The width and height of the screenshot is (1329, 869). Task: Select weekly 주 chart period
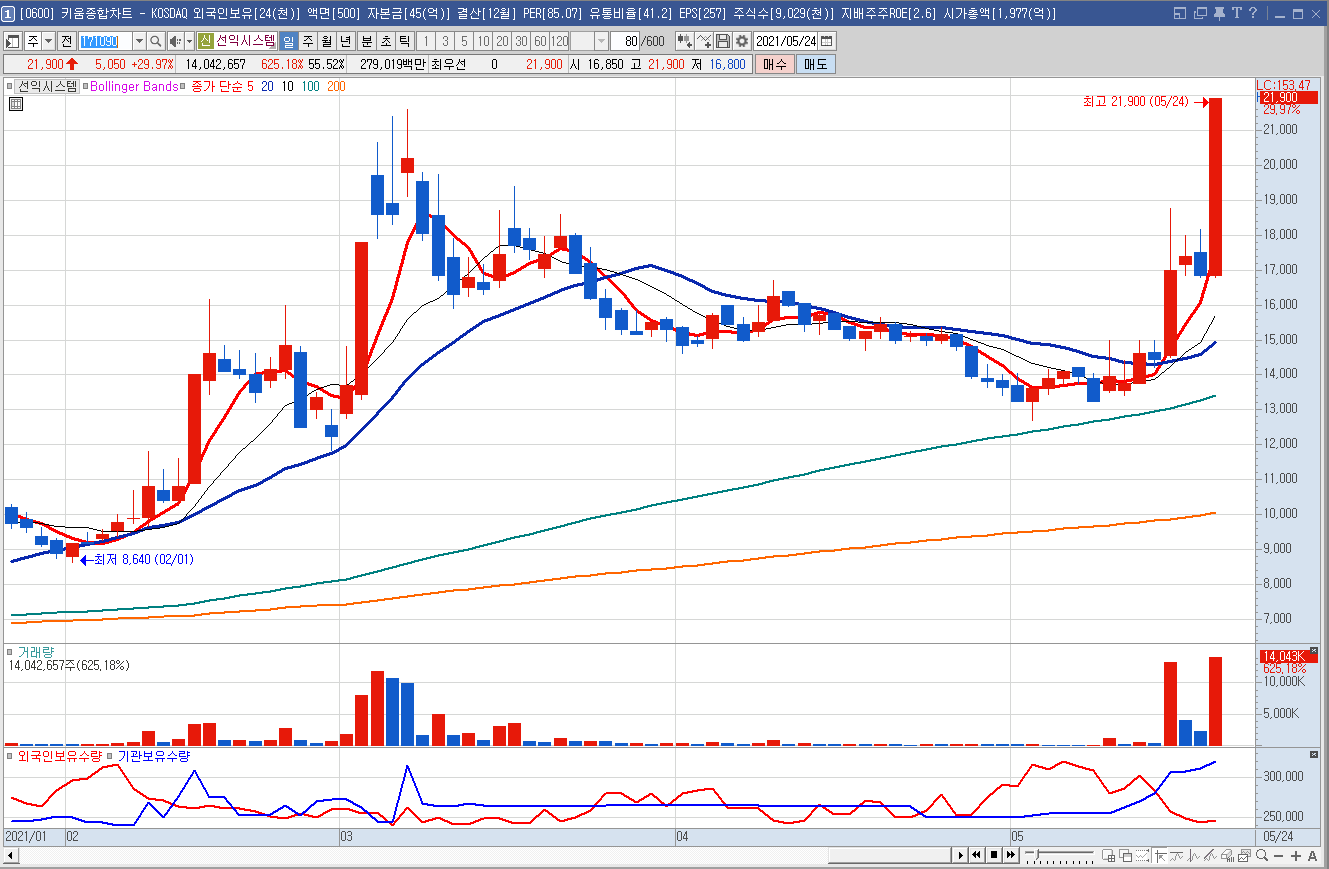pyautogui.click(x=308, y=41)
